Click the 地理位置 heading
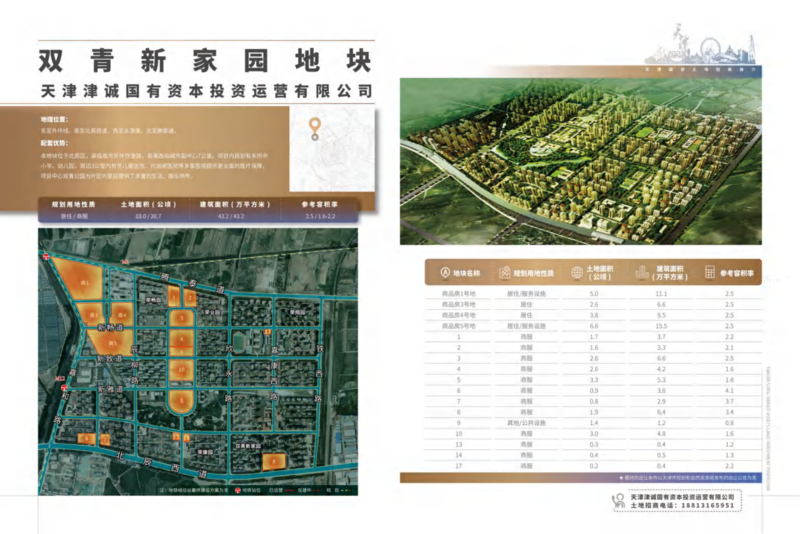800x534 pixels. (54, 119)
